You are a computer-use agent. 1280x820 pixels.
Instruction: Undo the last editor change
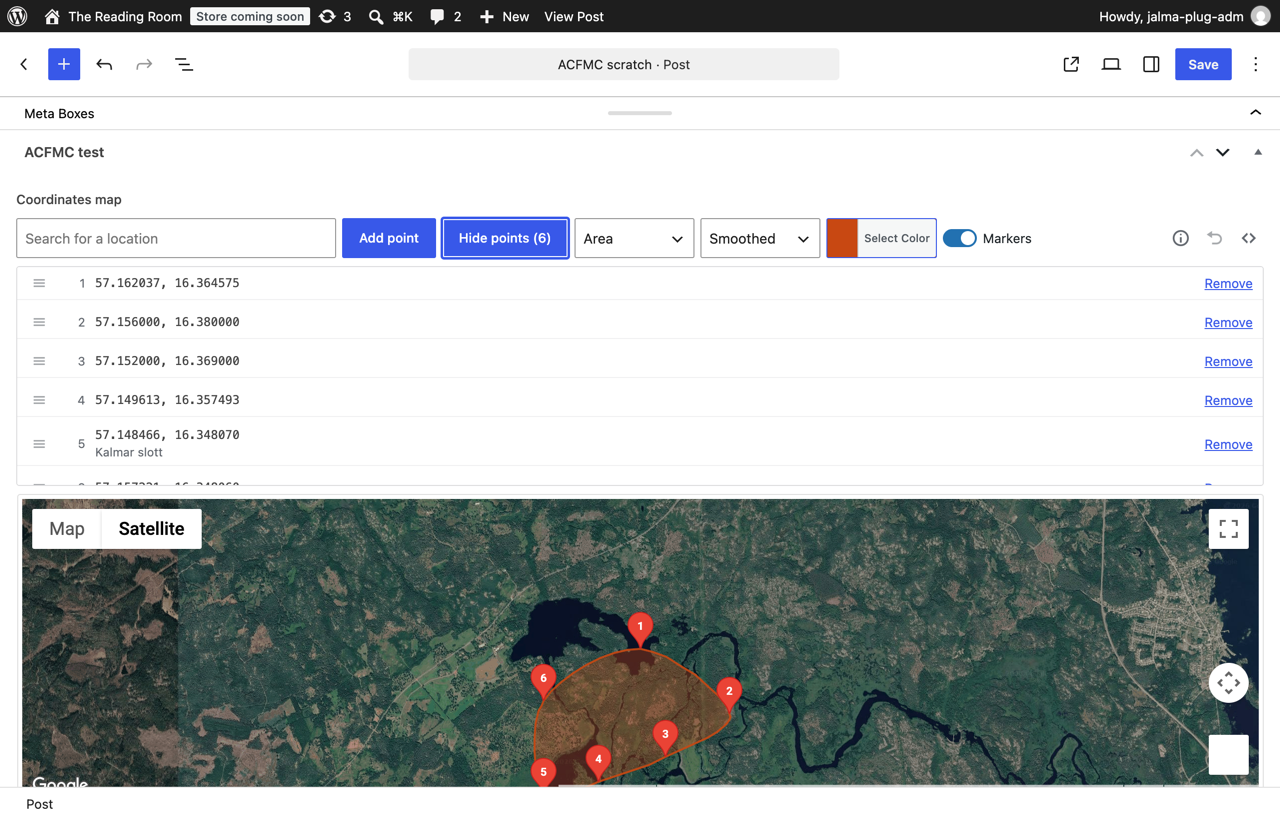pos(104,64)
